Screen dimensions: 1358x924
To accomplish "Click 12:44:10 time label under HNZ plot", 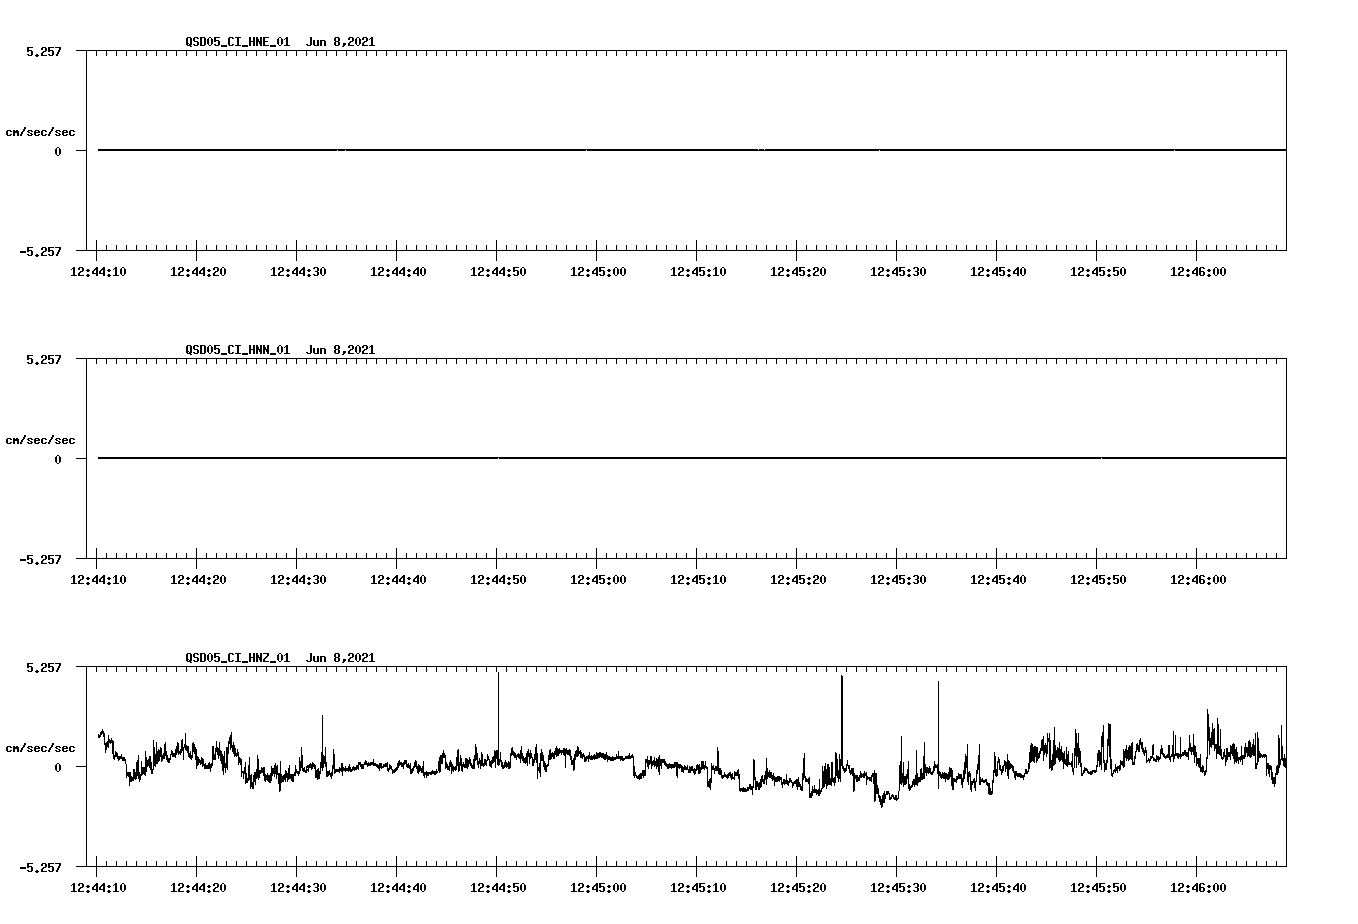I will (98, 887).
